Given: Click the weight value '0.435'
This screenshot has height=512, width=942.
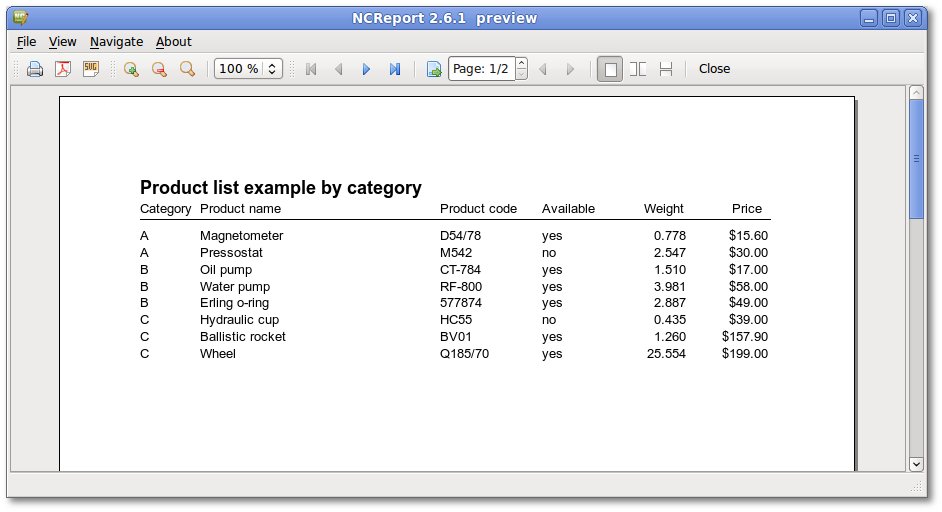Looking at the screenshot, I should [670, 320].
